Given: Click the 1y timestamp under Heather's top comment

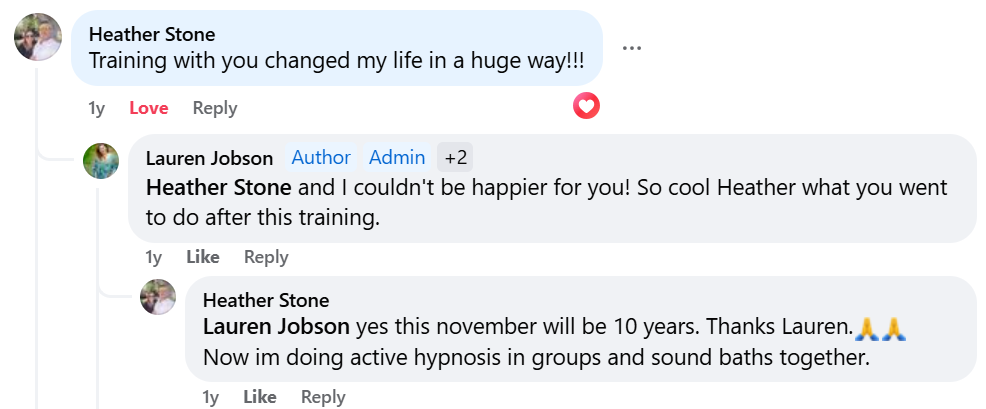Looking at the screenshot, I should coord(97,108).
